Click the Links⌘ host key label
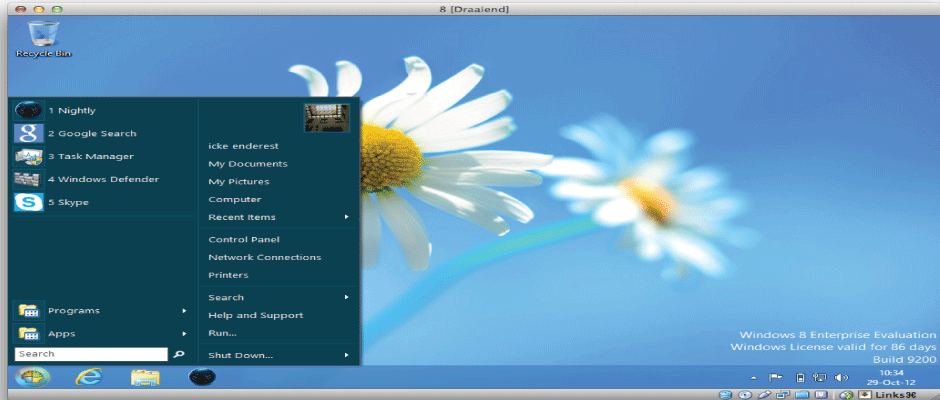 [896, 395]
